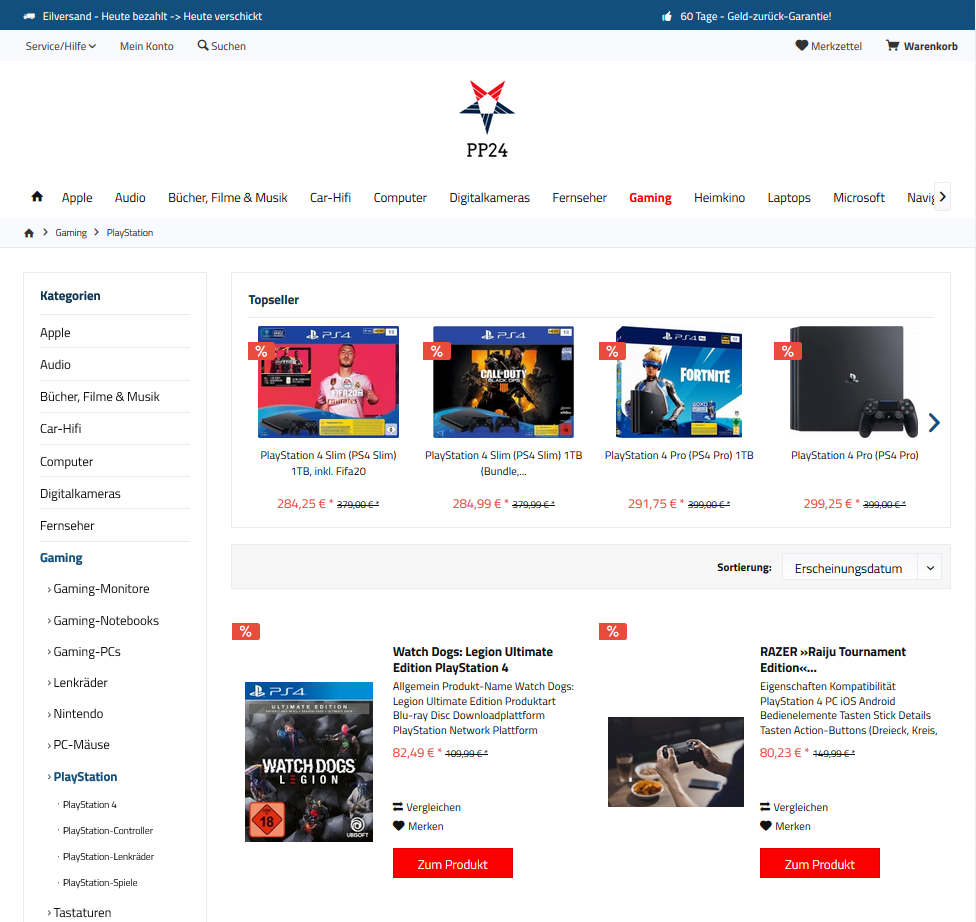Viewport: 976px width, 922px height.
Task: Click the discount badge on RAZER Raiju
Action: pos(613,631)
